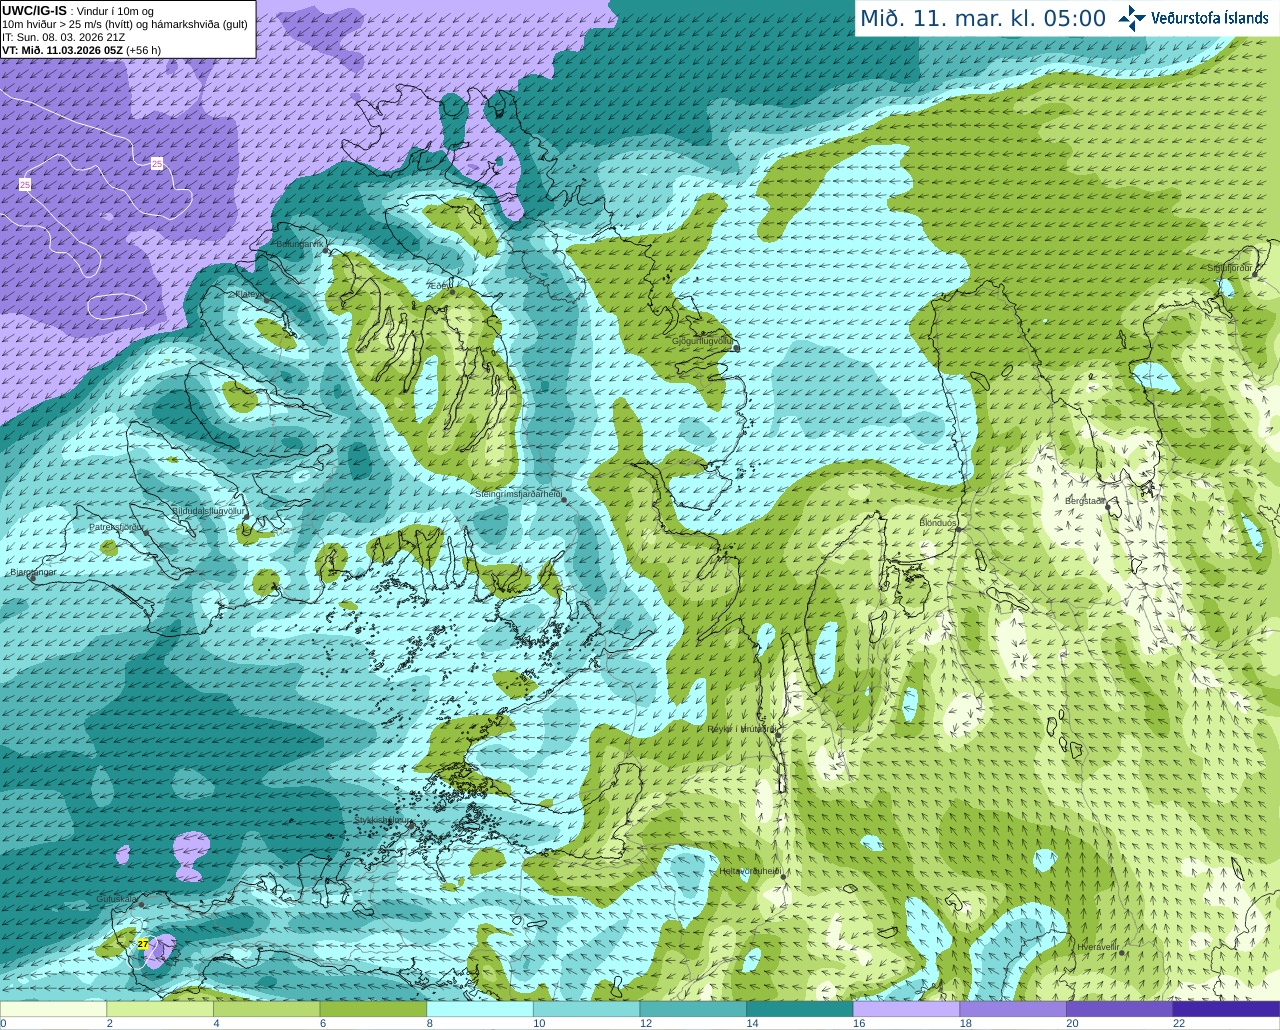Pick the 8–10 m/s light cyan legend swatch

coord(480,1009)
